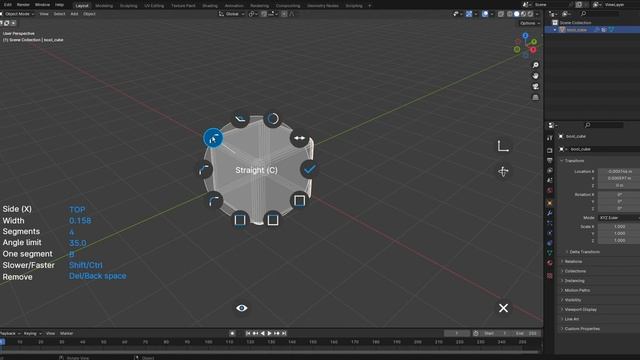Image resolution: width=640 pixels, height=360 pixels.
Task: Open rotation Mode XYZ Euler dropdown
Action: tap(618, 218)
